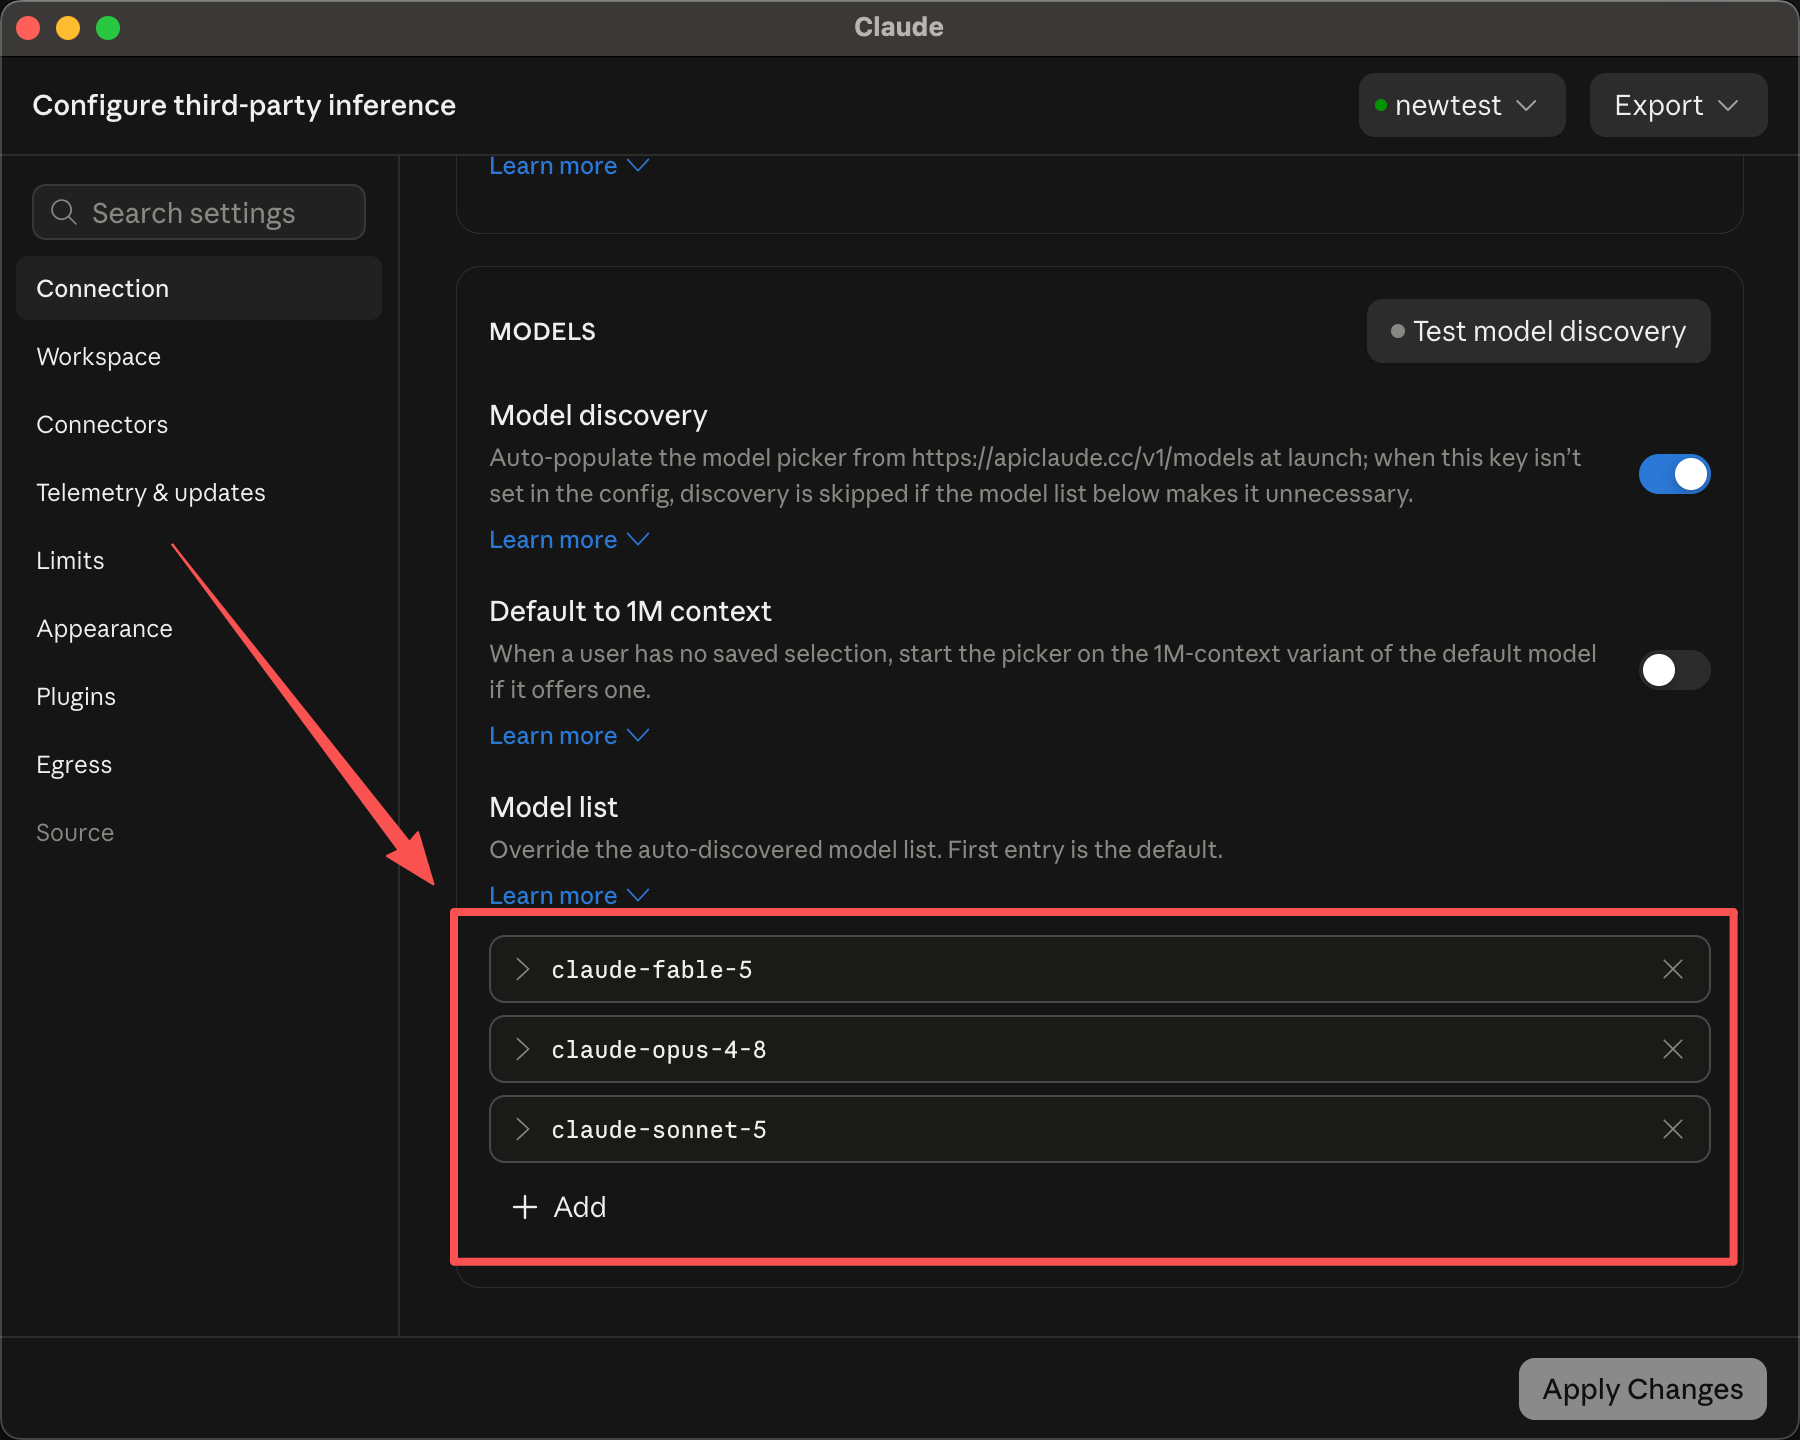Expand Learn more under Model list
The image size is (1800, 1440).
[x=569, y=896]
